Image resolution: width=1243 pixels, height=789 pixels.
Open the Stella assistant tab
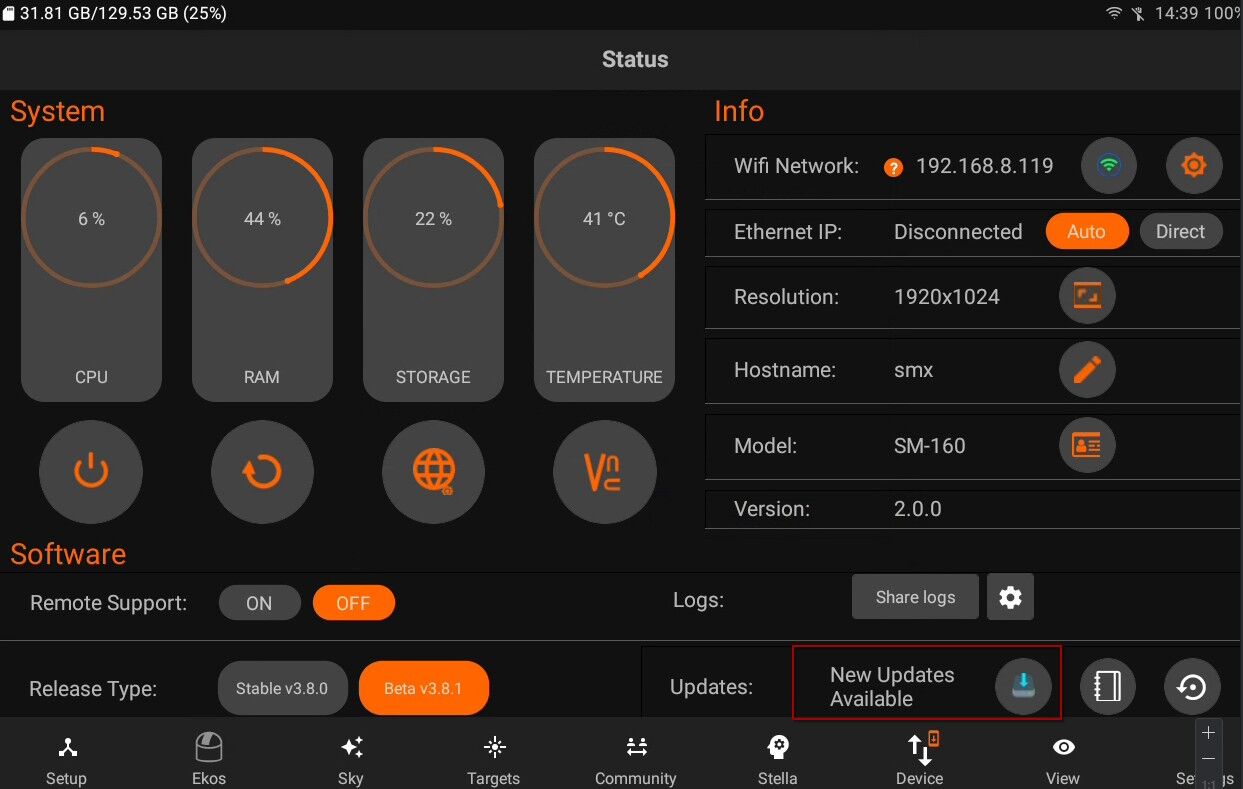(x=778, y=760)
